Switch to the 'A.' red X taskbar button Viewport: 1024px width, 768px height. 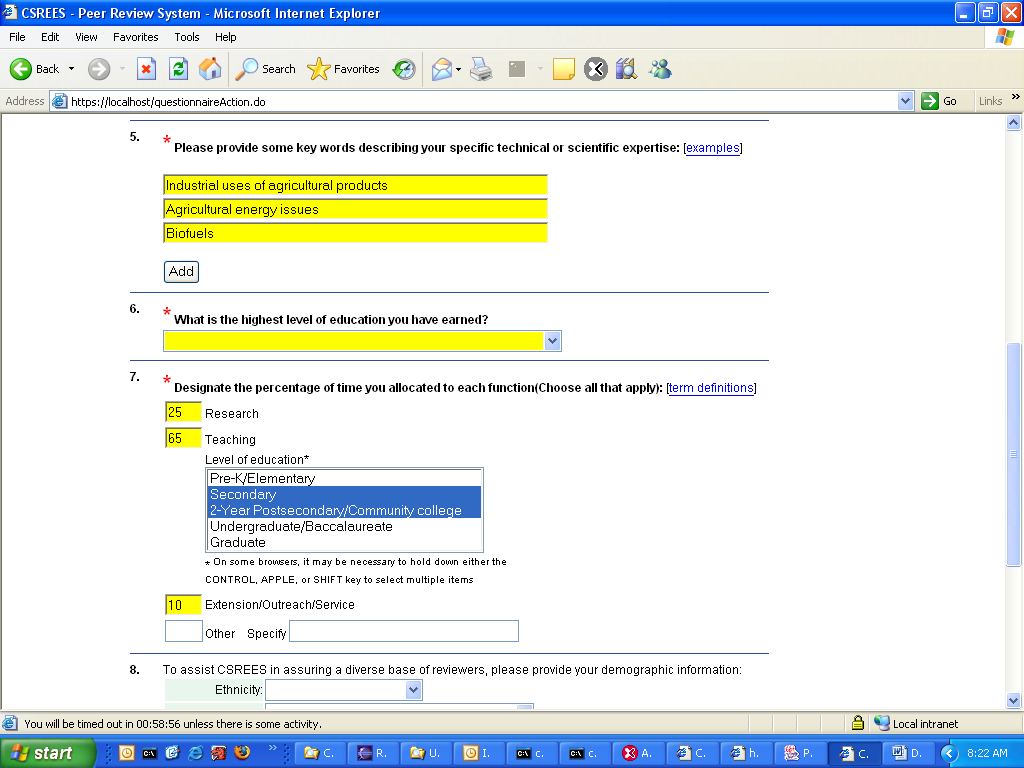coord(639,753)
